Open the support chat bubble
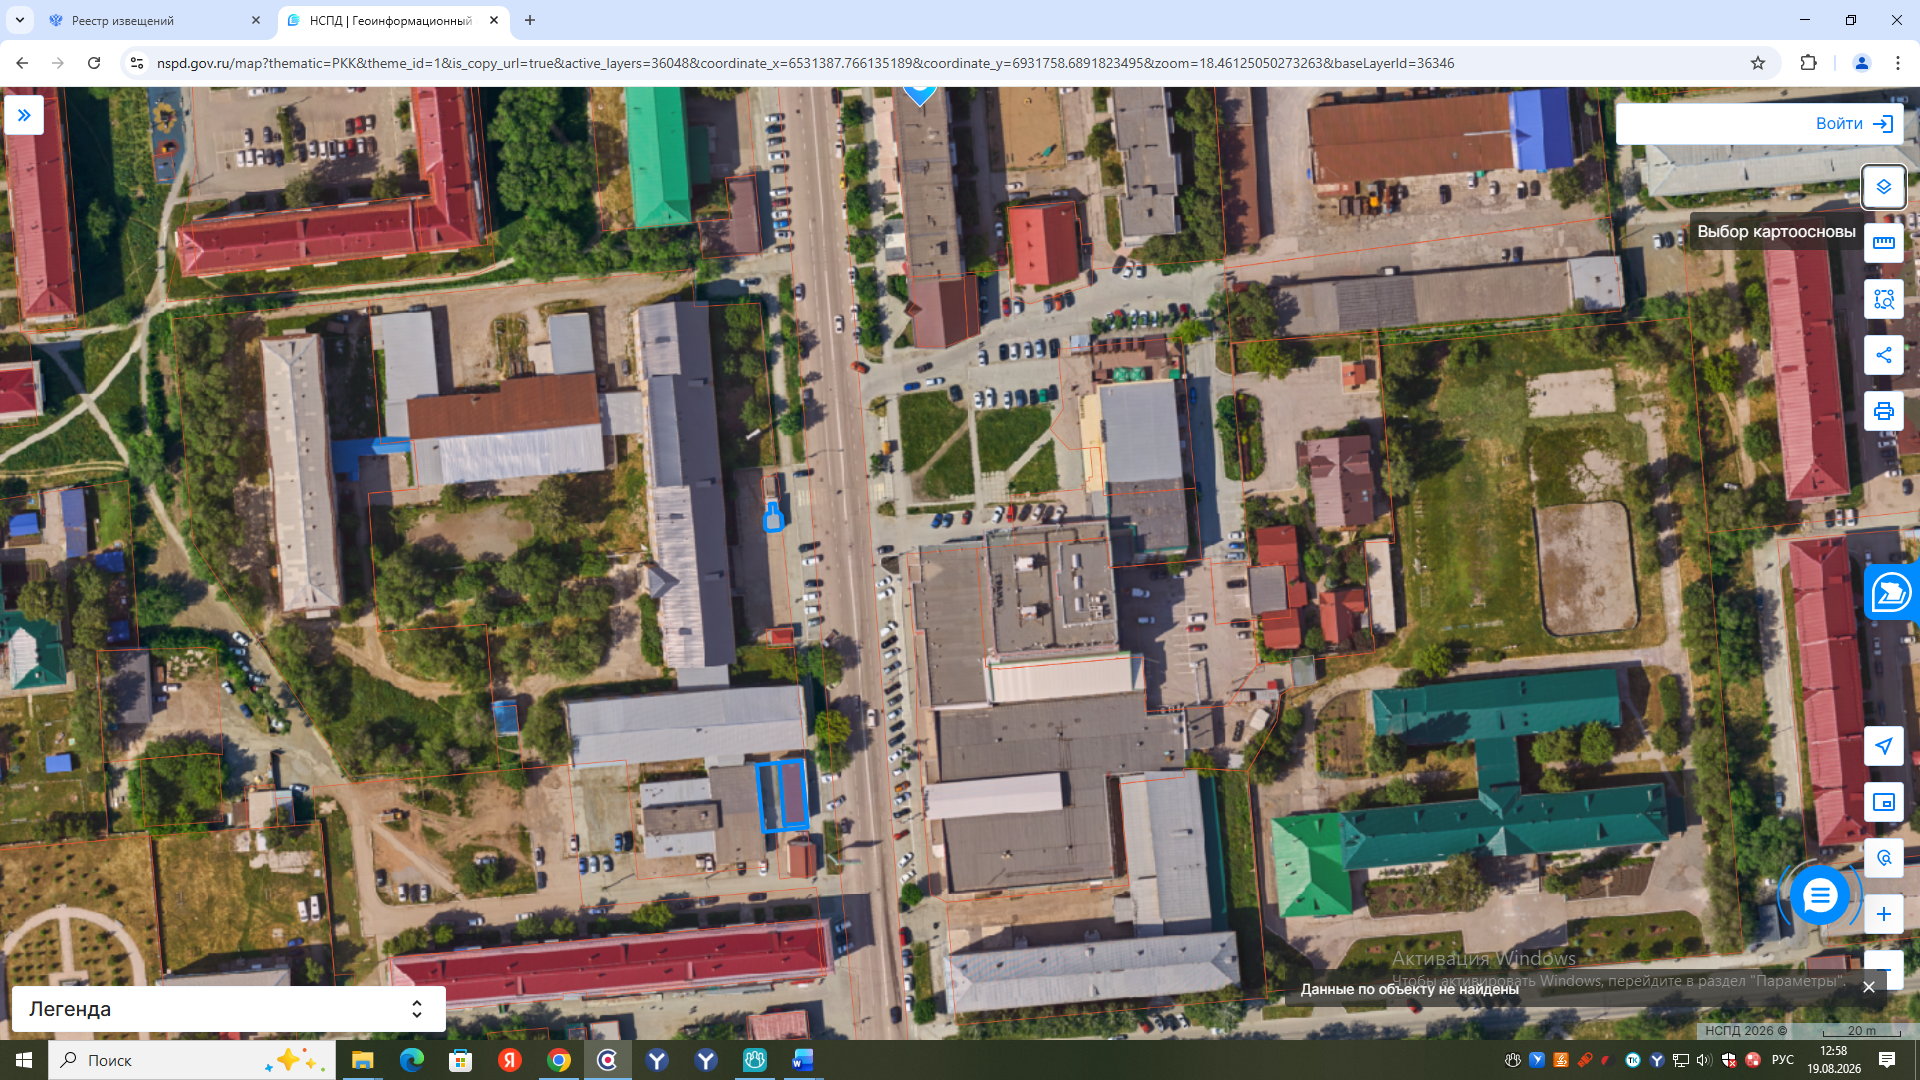Screen dimensions: 1920x1080 coord(1819,896)
